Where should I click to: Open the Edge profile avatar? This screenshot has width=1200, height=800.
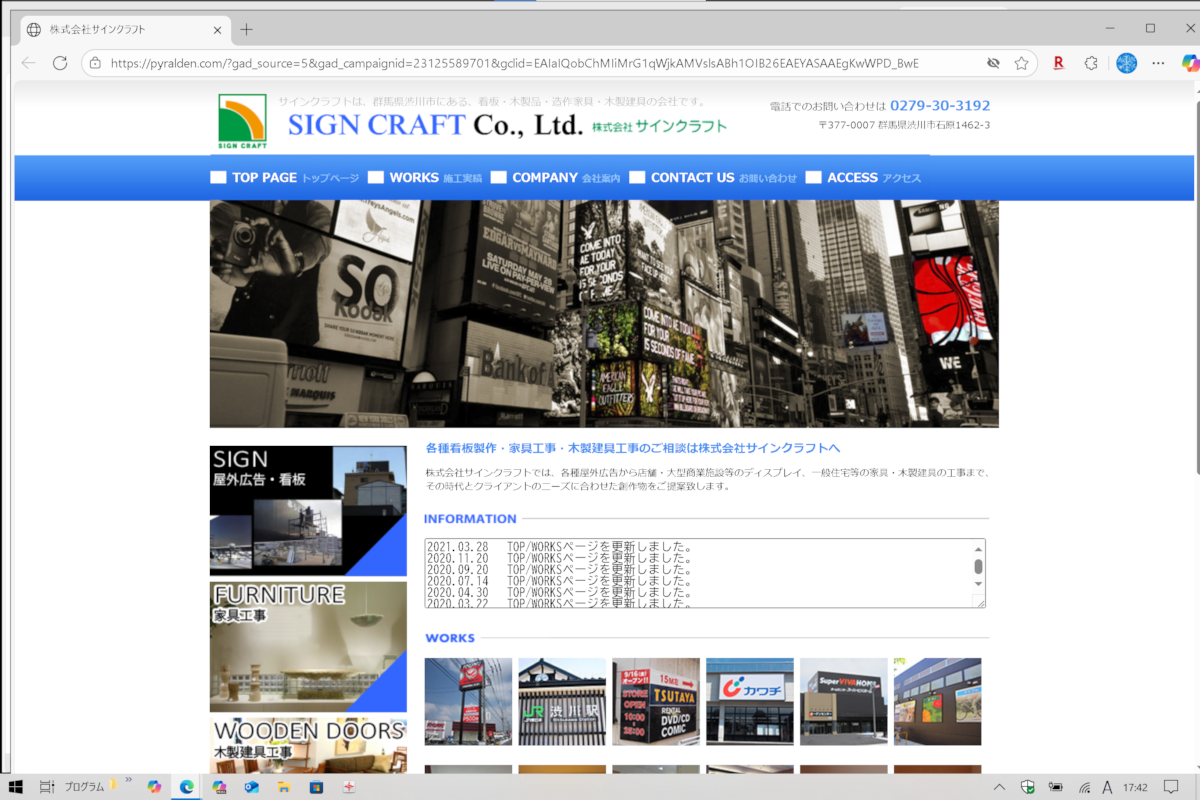1126,63
